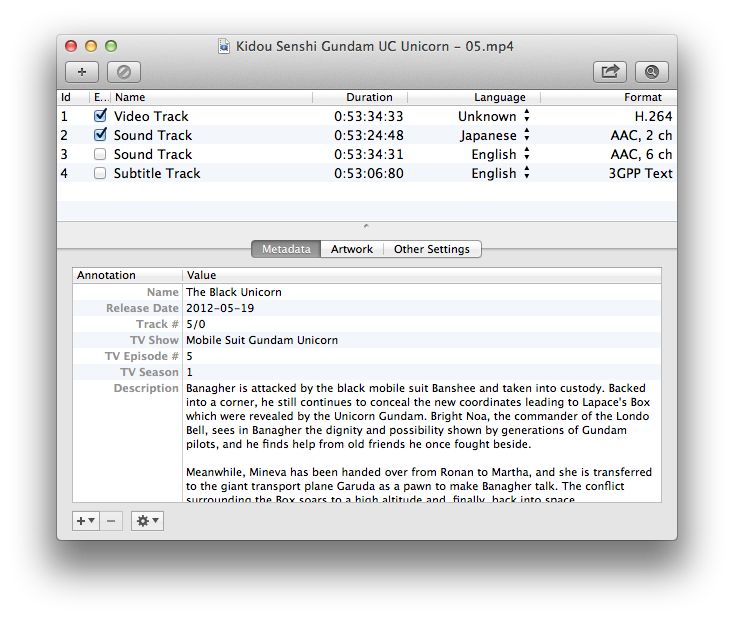
Task: Click the Format column header
Action: click(x=609, y=97)
